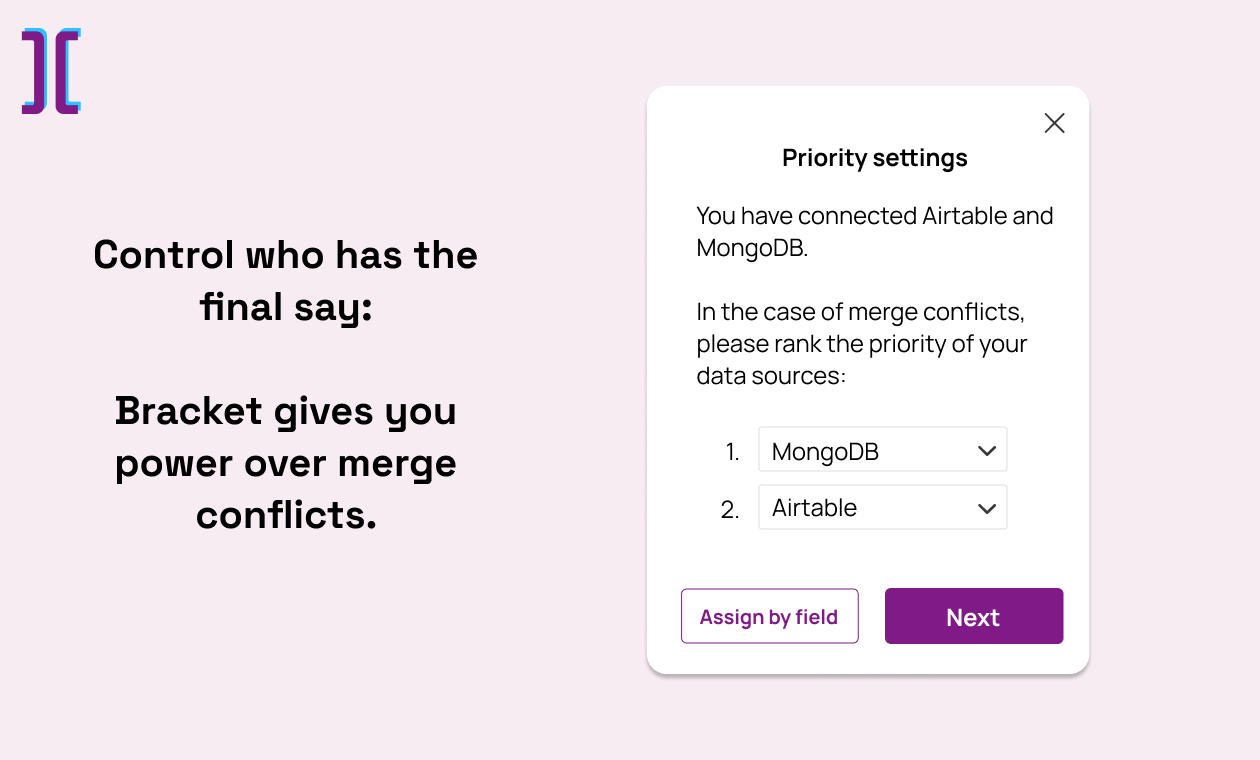This screenshot has width=1260, height=760.
Task: Click the chevron arrow beside Airtable
Action: pos(987,508)
